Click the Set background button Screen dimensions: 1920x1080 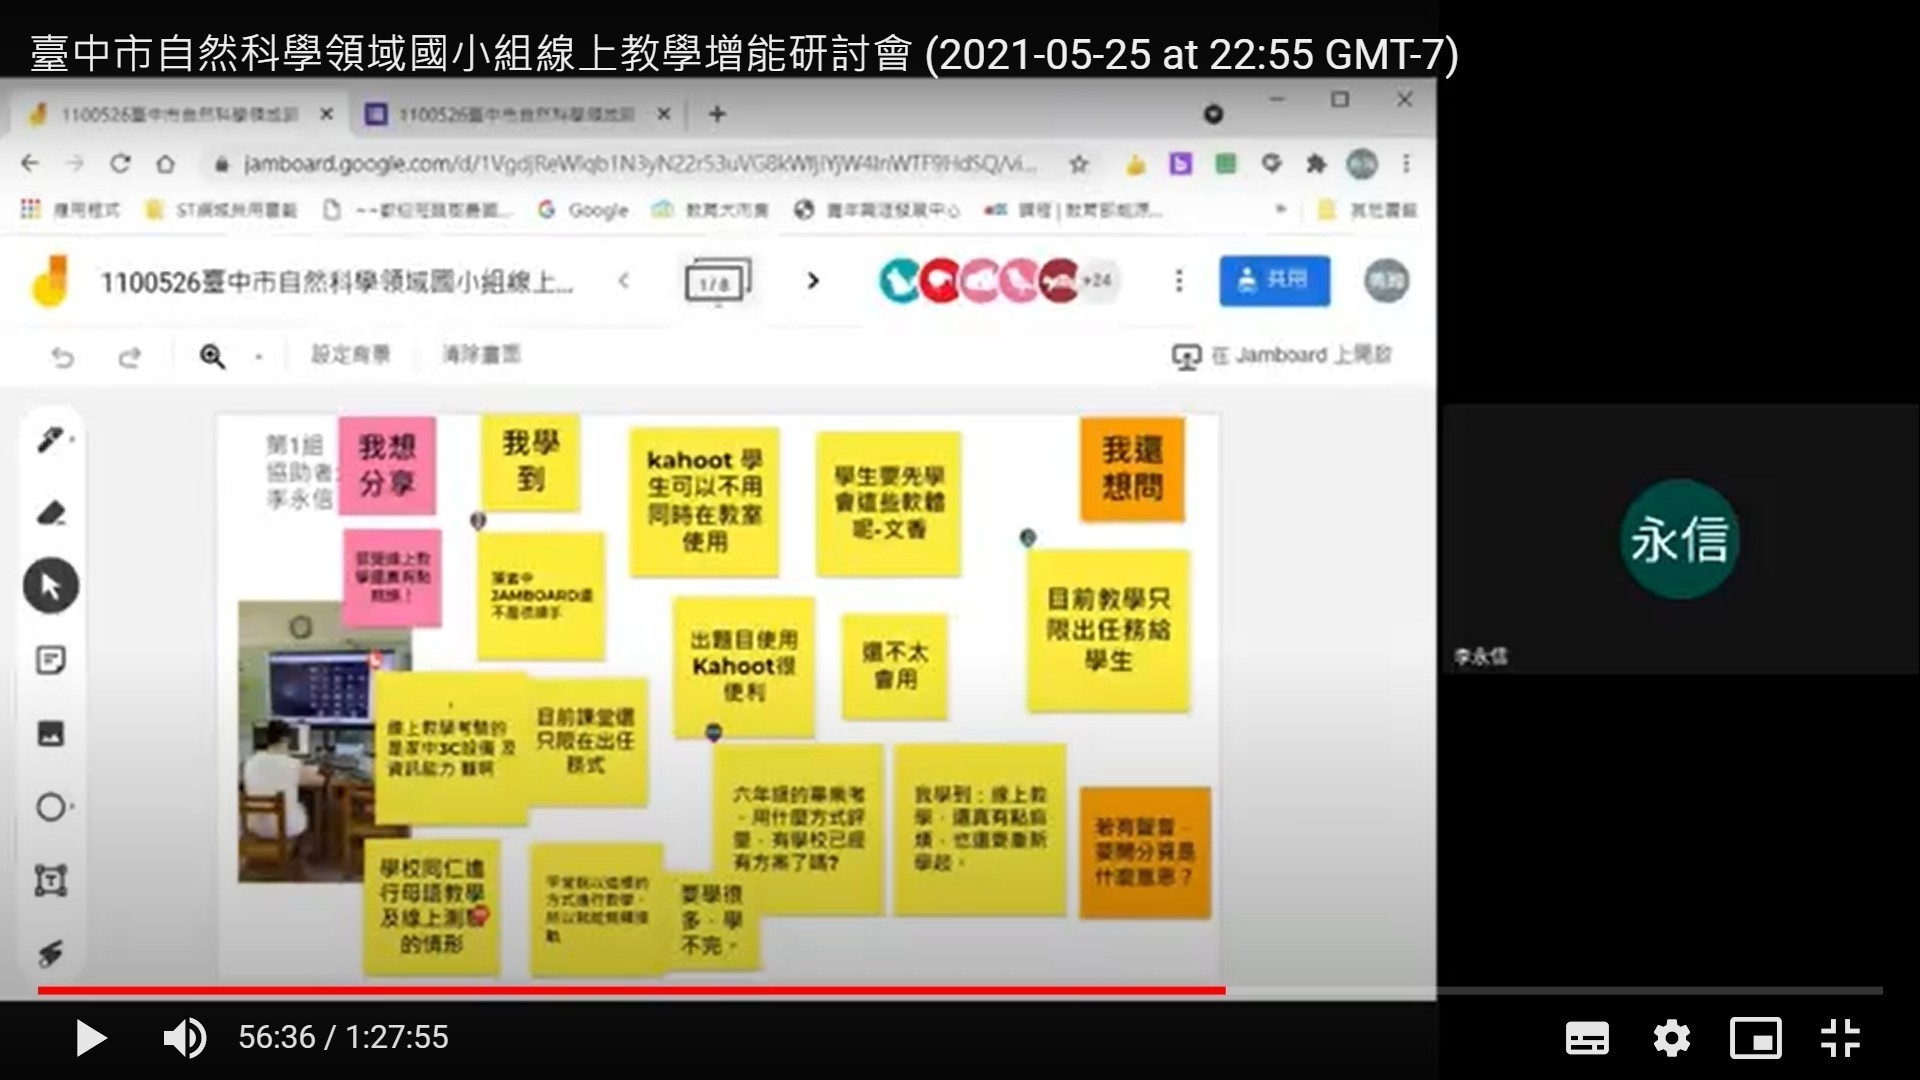point(350,355)
